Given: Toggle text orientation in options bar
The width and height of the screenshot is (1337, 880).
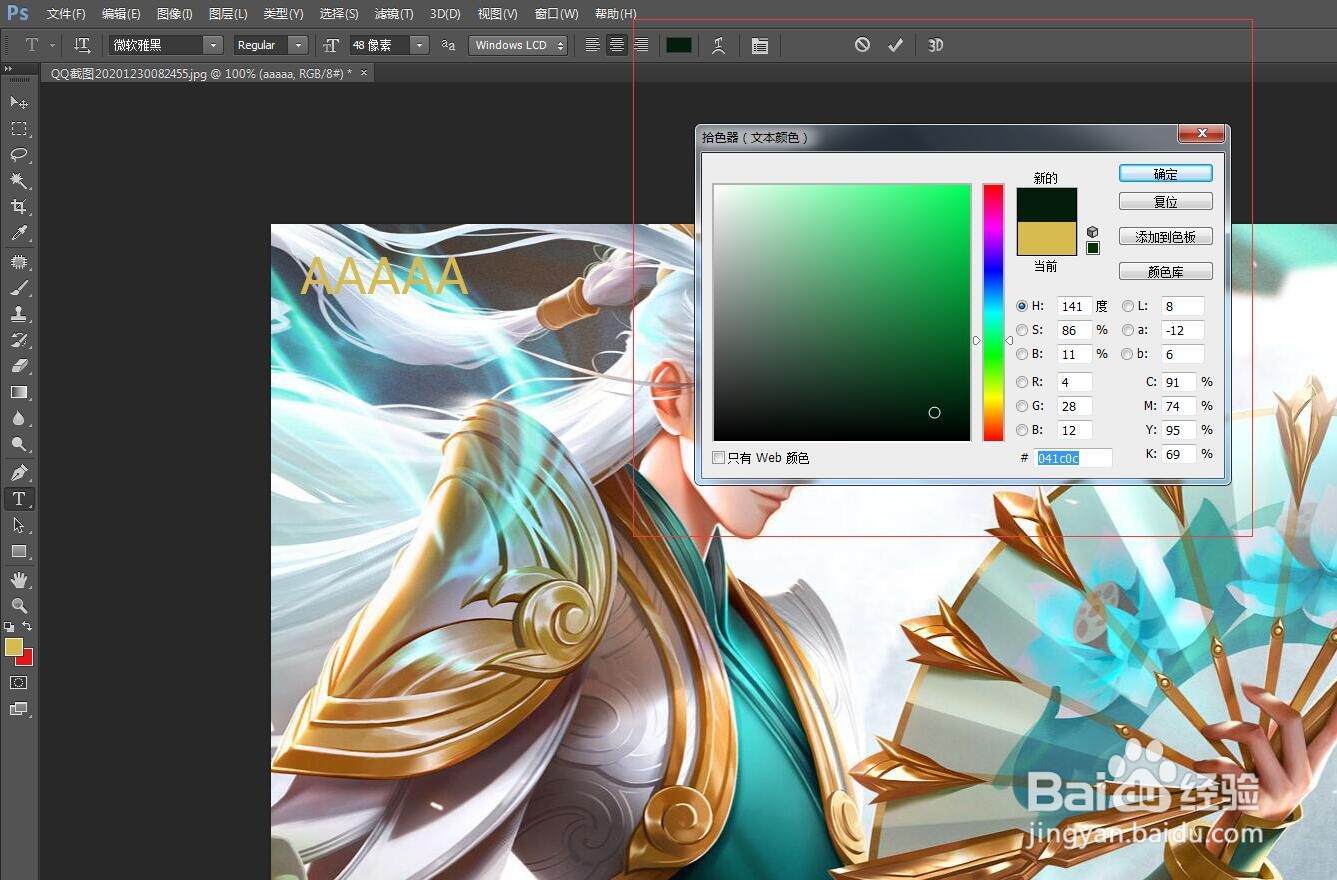Looking at the screenshot, I should point(82,45).
